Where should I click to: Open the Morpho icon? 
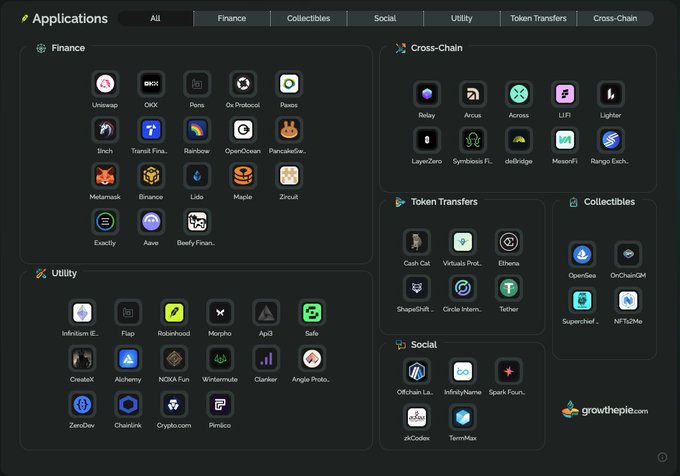pyautogui.click(x=220, y=313)
